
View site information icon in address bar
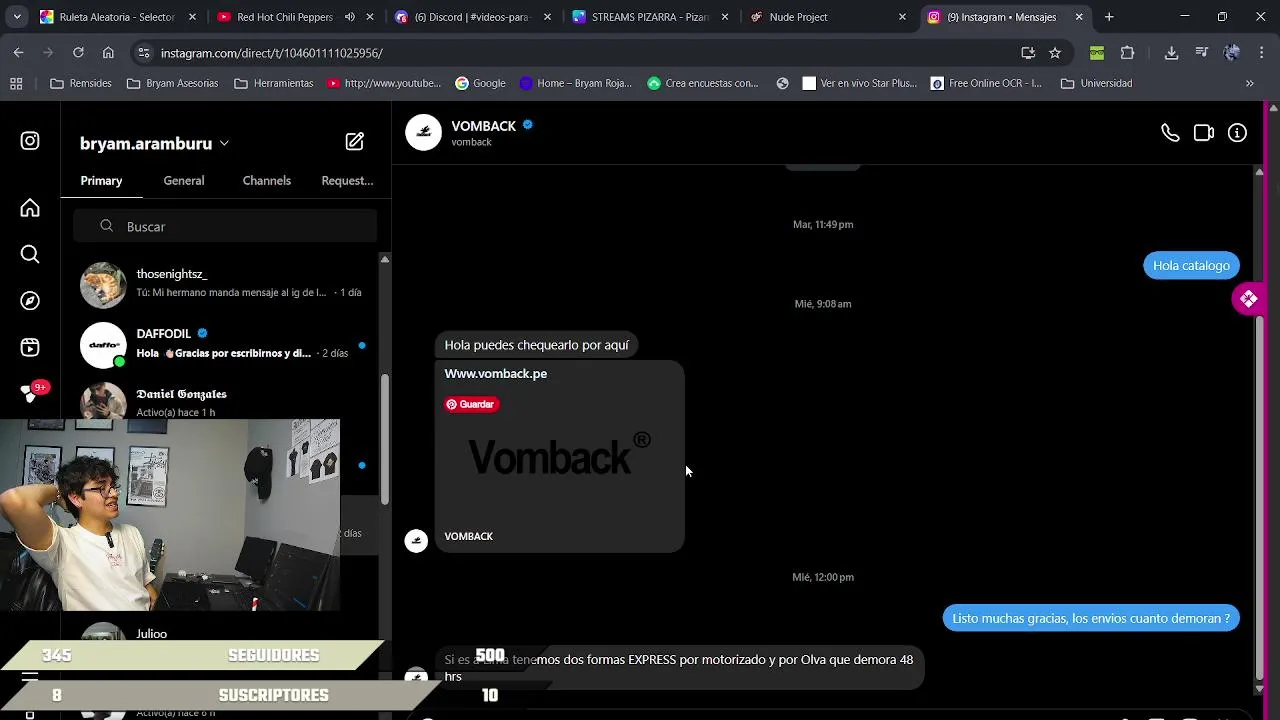(x=144, y=53)
